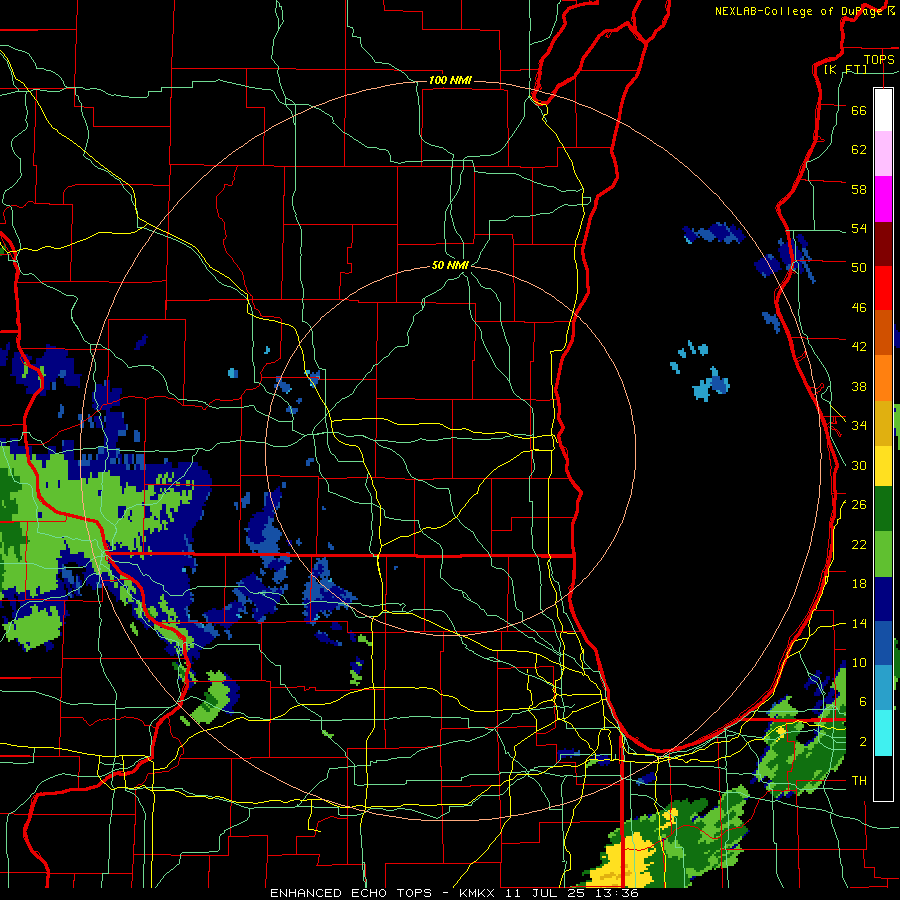Click the legend scale value 2
900x900 pixels.
[x=862, y=742]
